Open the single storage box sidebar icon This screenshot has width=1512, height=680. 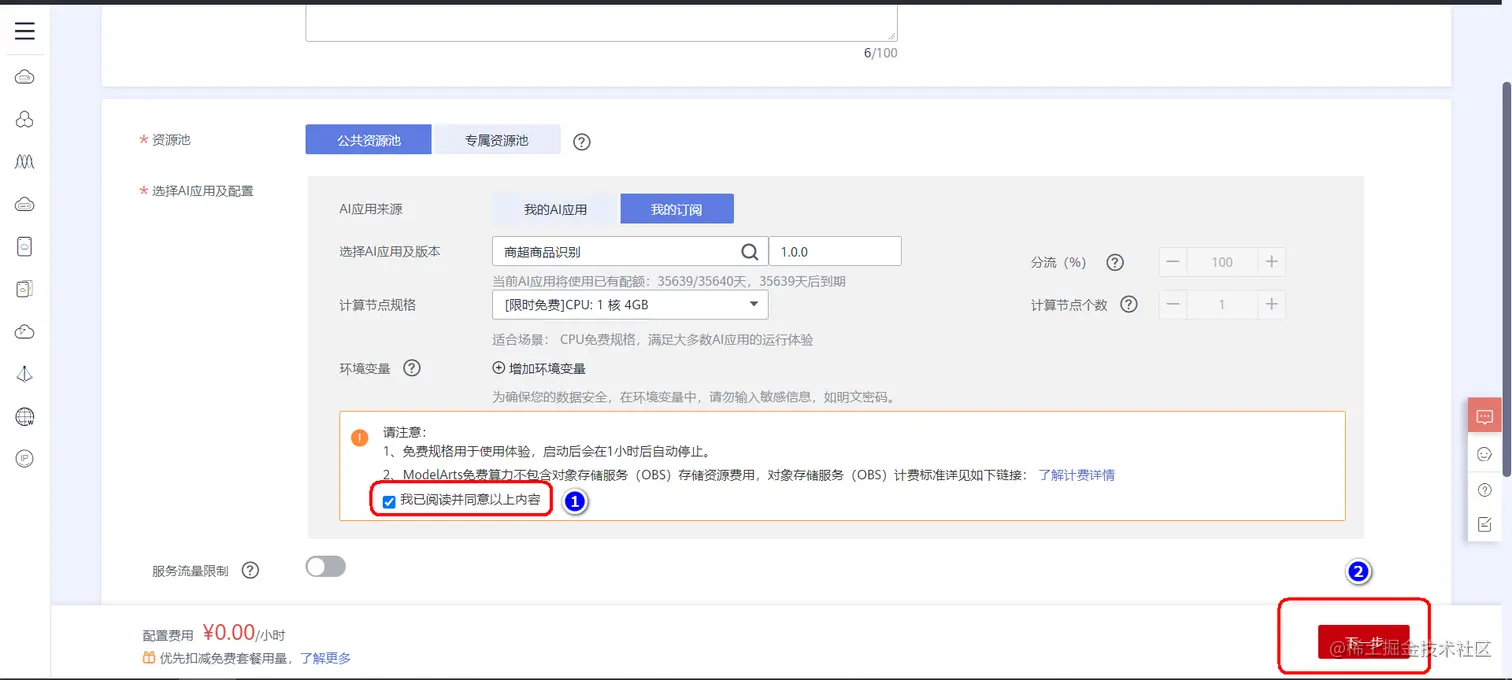[x=25, y=246]
